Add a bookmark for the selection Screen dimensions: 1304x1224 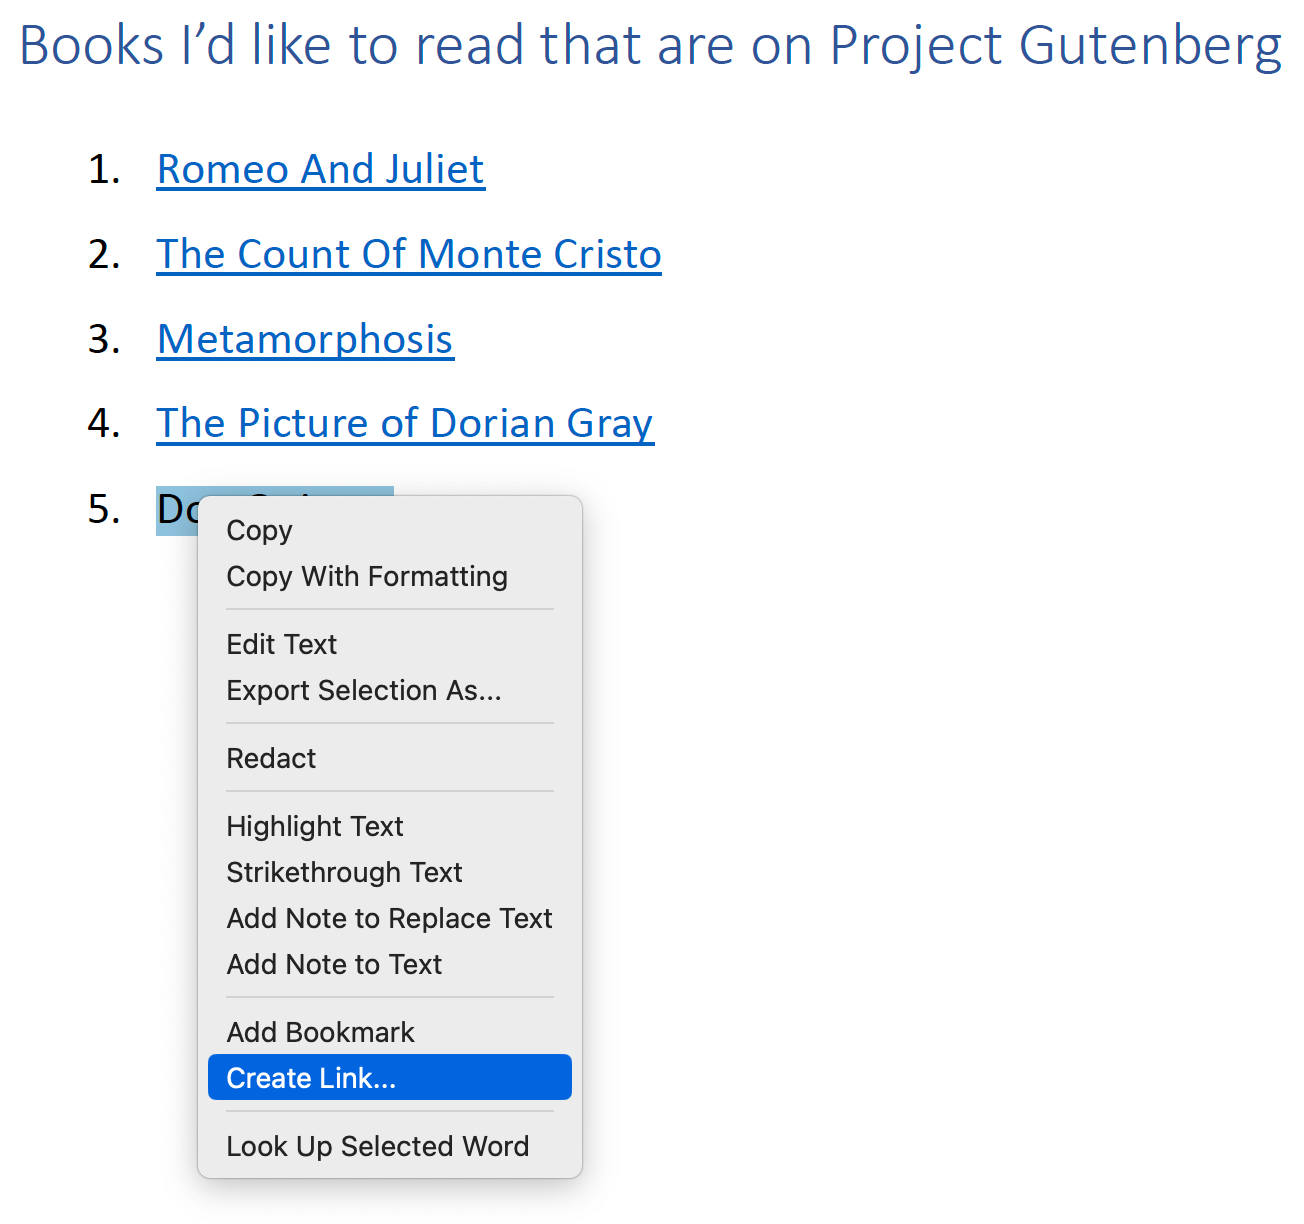[x=320, y=1031]
